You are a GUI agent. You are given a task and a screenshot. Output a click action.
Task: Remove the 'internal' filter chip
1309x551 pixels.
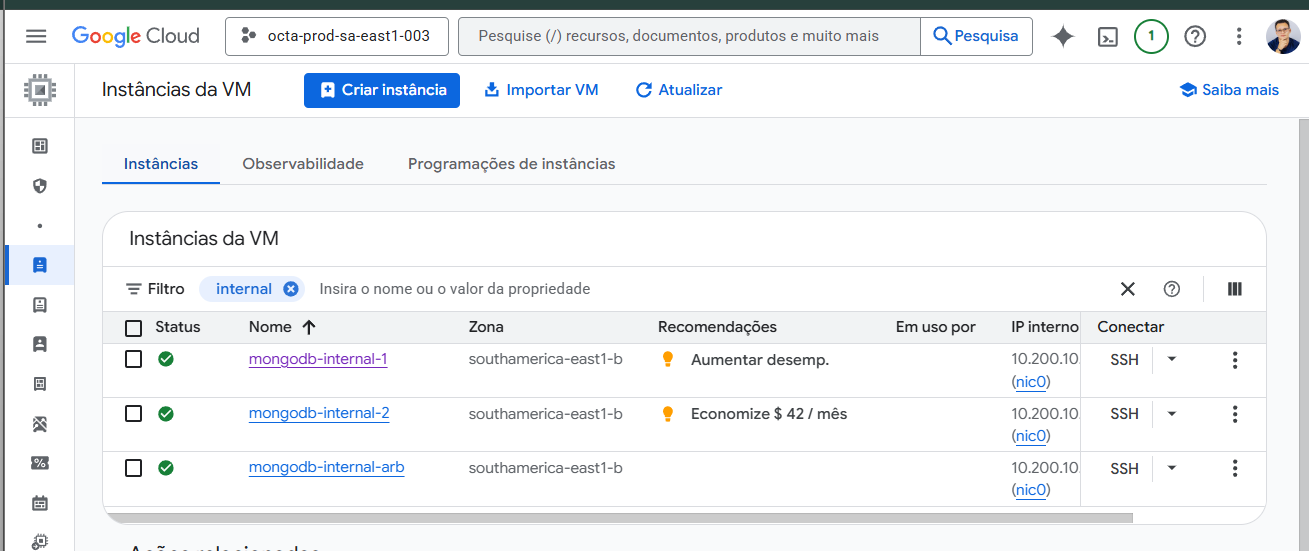coord(291,289)
